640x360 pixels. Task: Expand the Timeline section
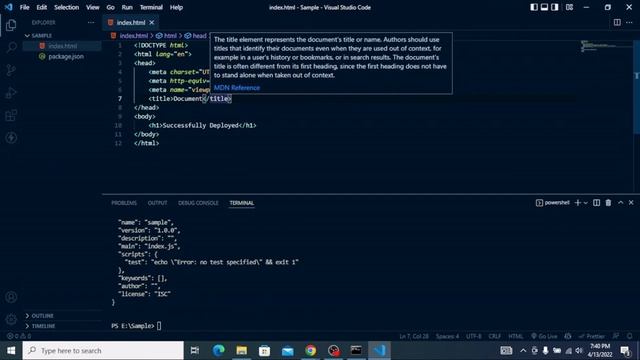(x=61, y=326)
